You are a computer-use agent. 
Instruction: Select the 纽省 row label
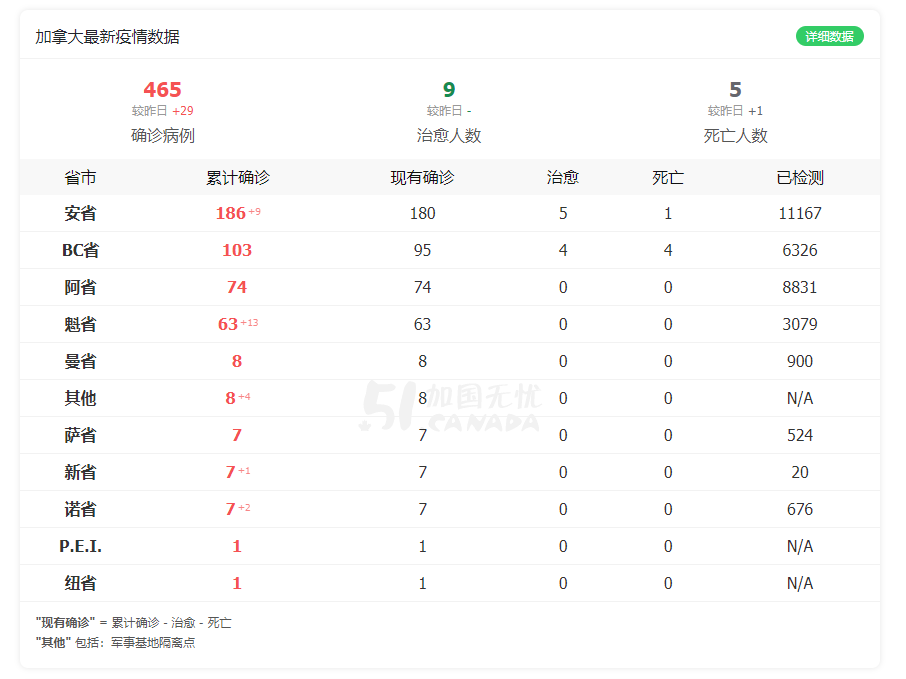[80, 583]
